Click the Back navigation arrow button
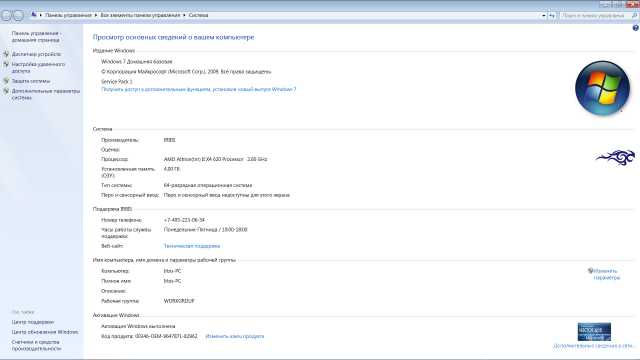The image size is (640, 360). point(7,16)
